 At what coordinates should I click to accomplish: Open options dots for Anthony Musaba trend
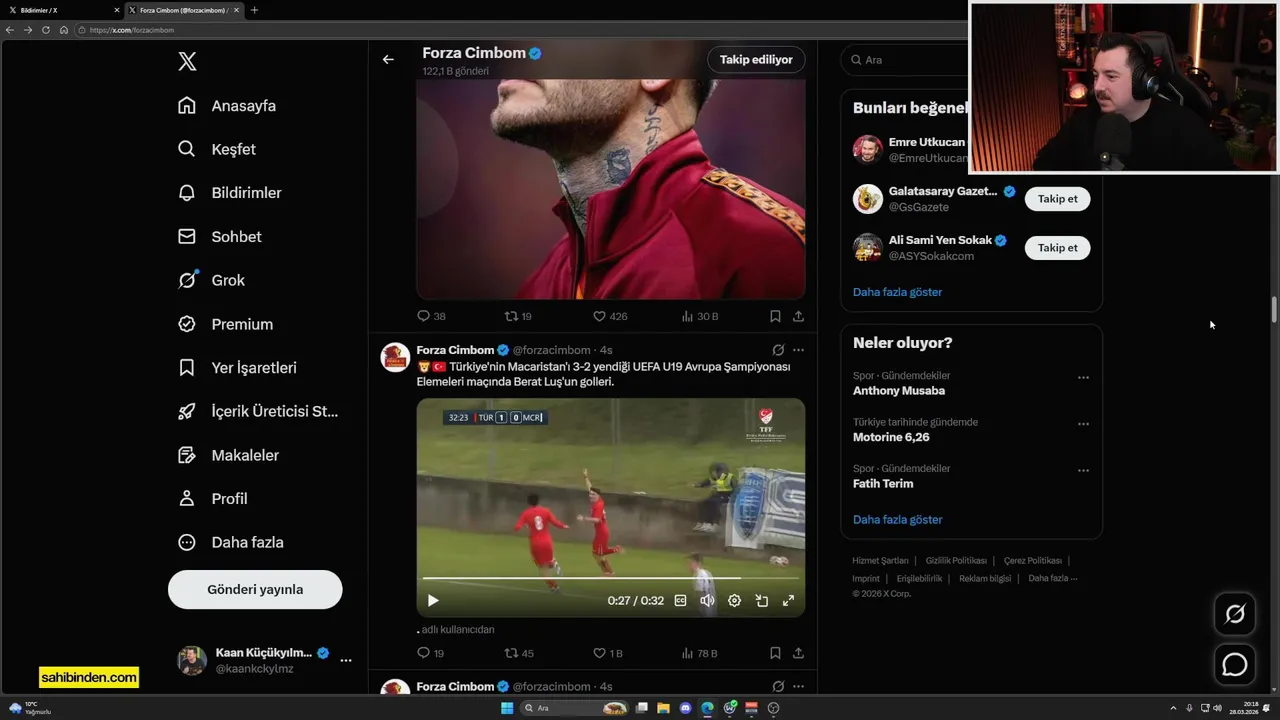point(1083,378)
